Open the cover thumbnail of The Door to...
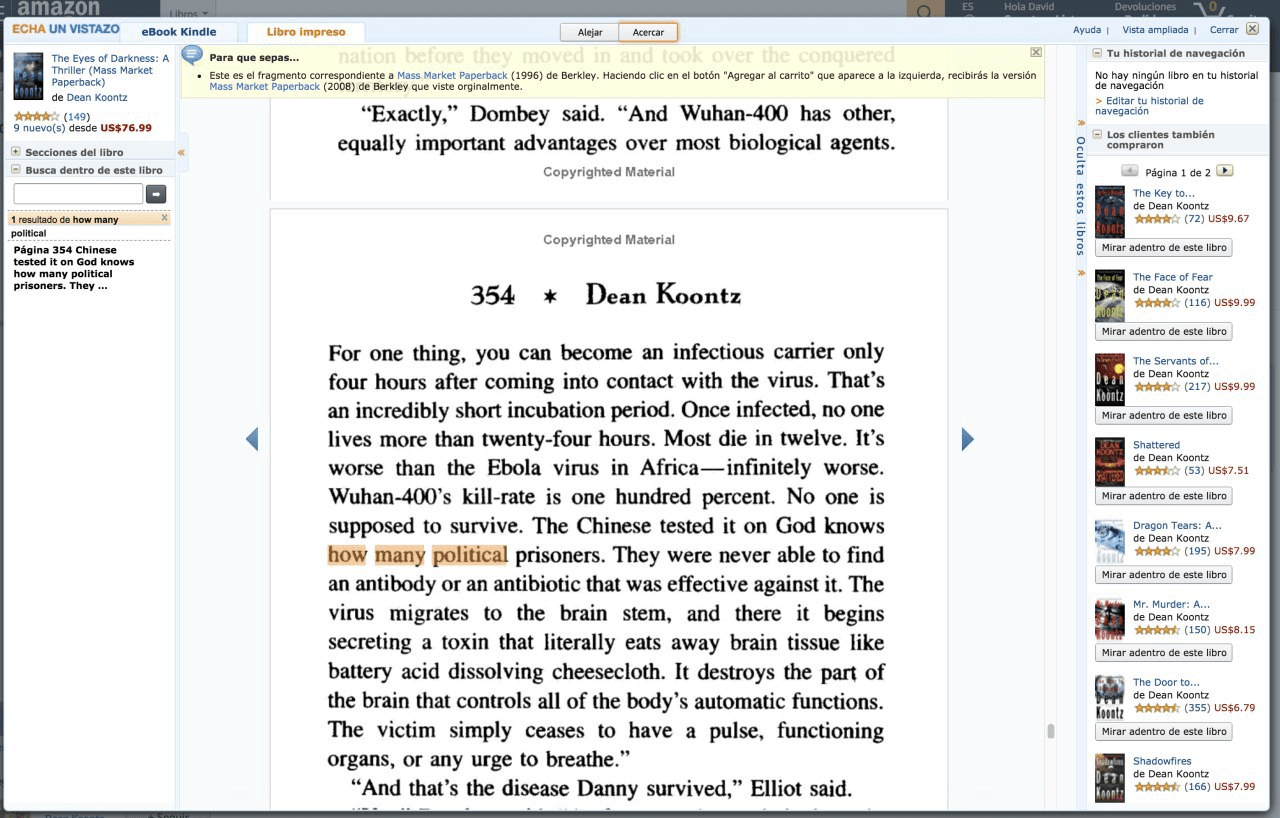Viewport: 1280px width, 818px height. coord(1110,698)
